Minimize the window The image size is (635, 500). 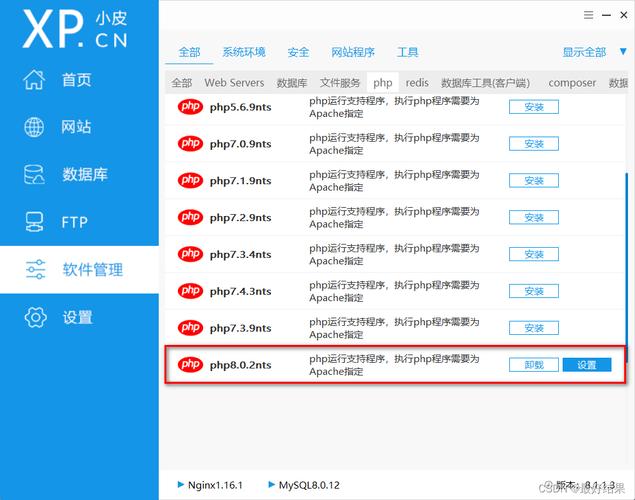(x=606, y=15)
